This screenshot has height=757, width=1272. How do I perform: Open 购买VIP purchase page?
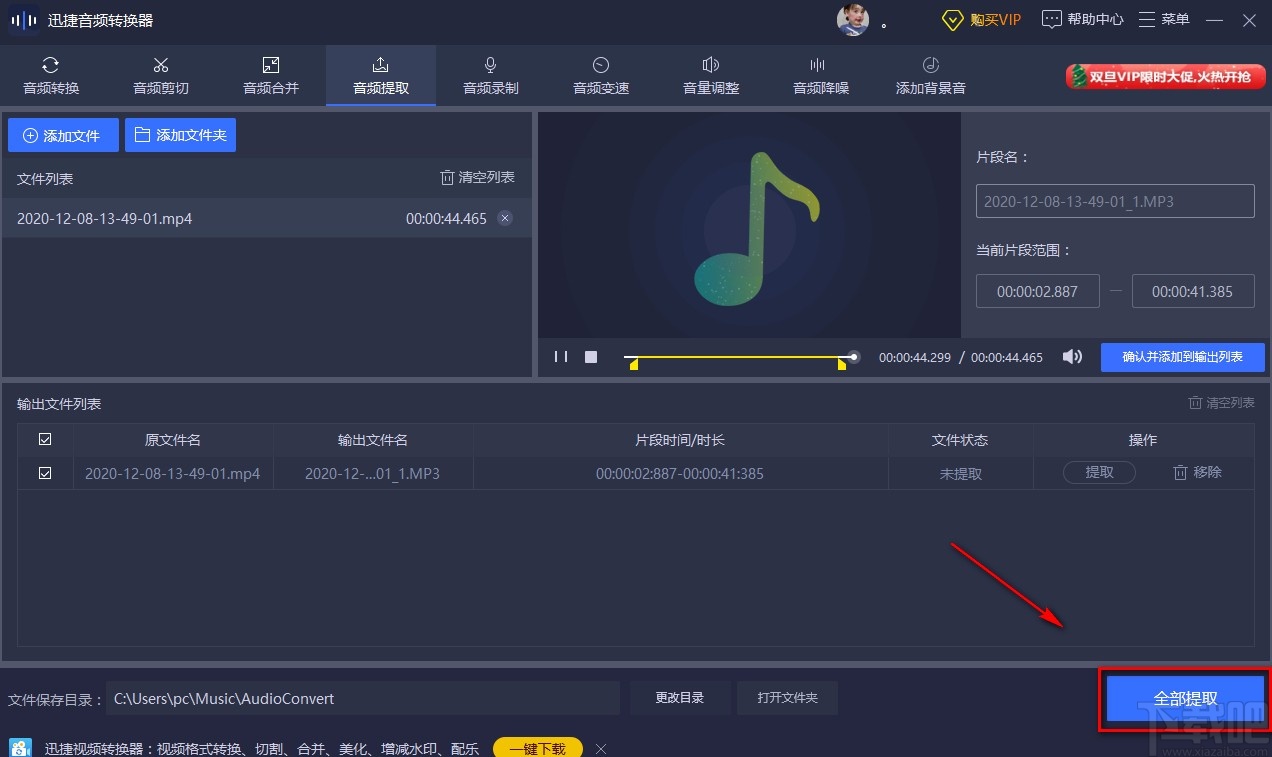(x=982, y=19)
